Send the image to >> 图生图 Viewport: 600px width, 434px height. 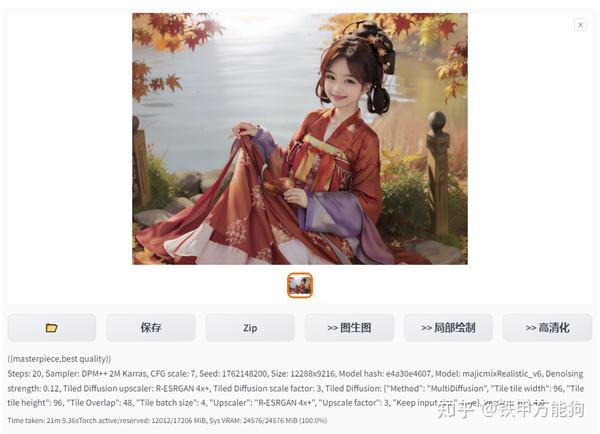coord(349,328)
